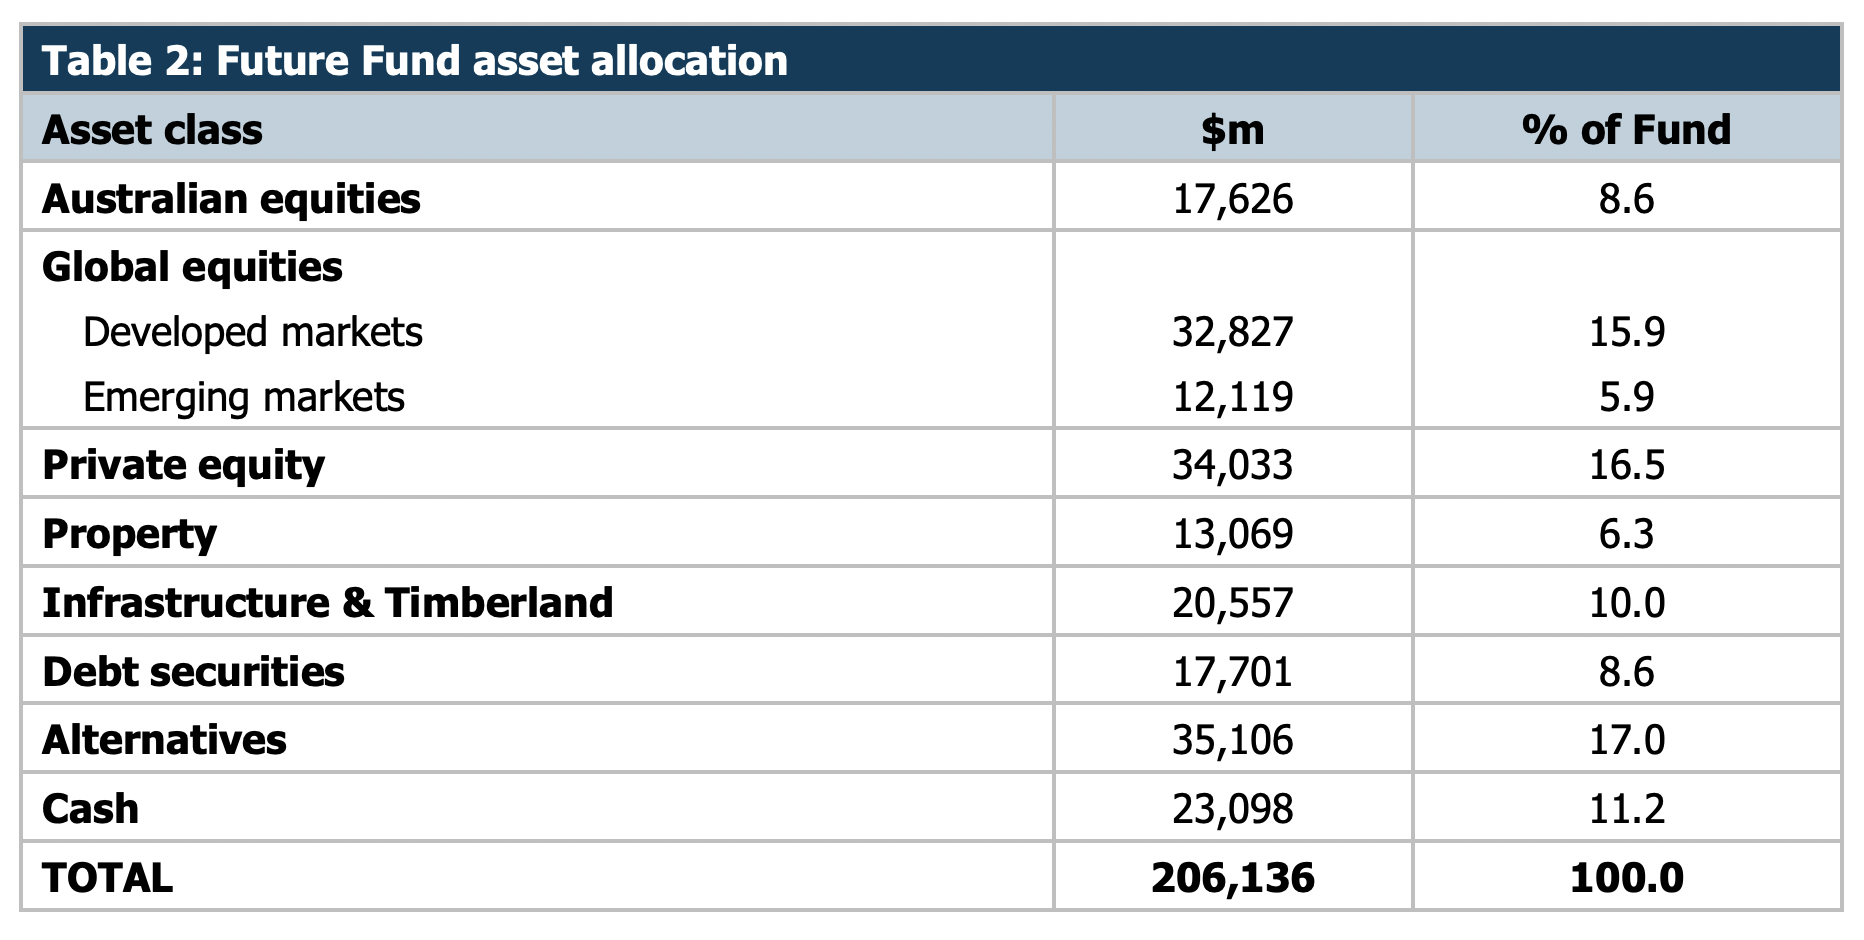Image resolution: width=1864 pixels, height=940 pixels.
Task: Click the 206,136 total amount
Action: pyautogui.click(x=1232, y=877)
